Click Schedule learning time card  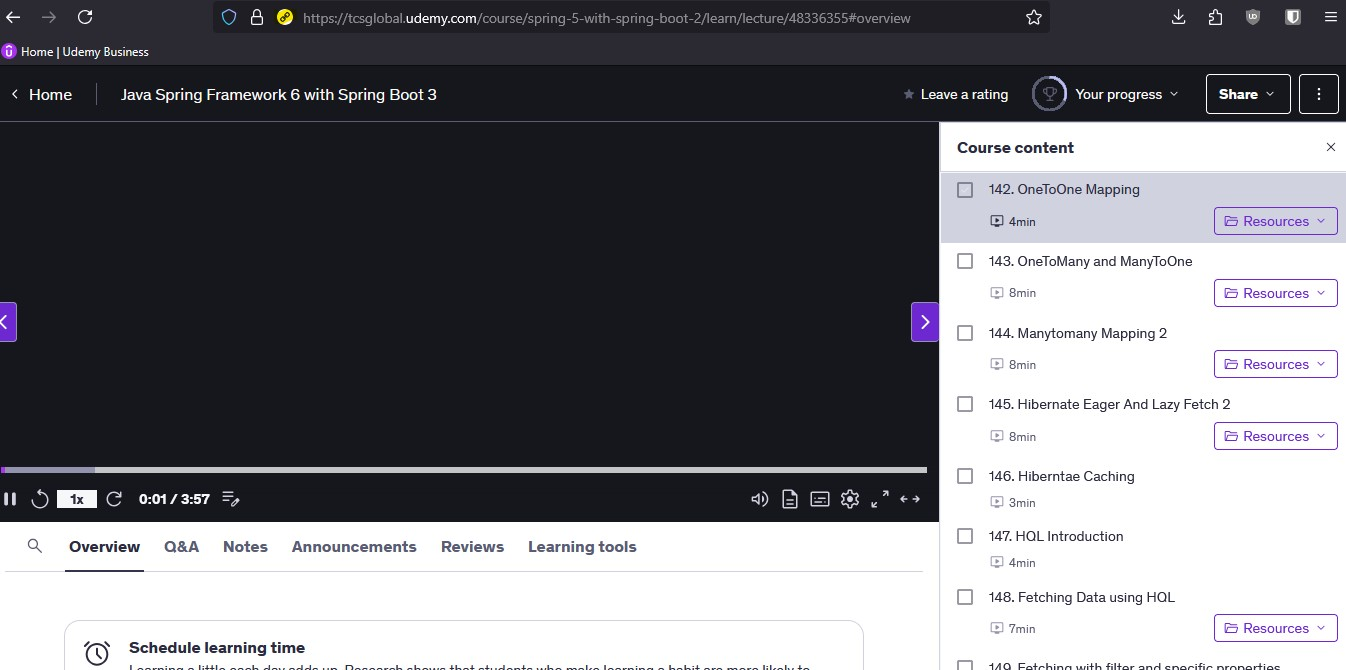coord(464,646)
